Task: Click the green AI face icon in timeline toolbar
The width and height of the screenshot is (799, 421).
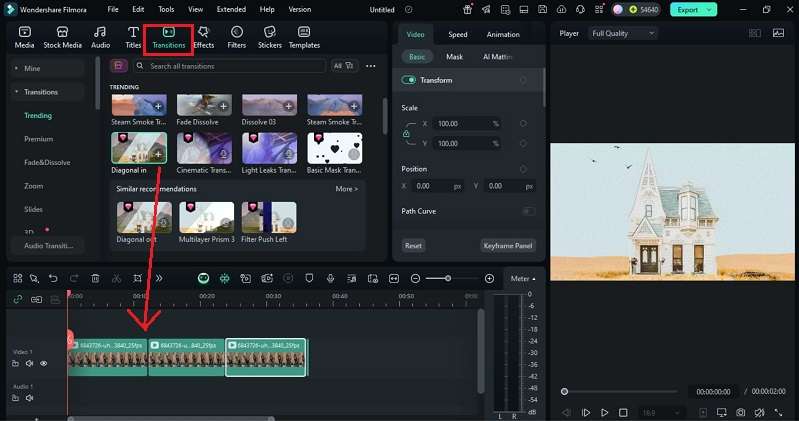Action: 203,278
